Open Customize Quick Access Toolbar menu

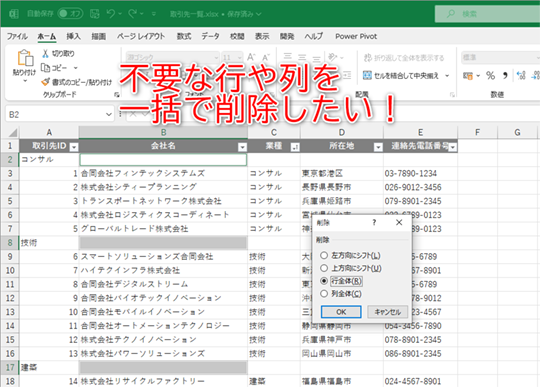pos(154,14)
